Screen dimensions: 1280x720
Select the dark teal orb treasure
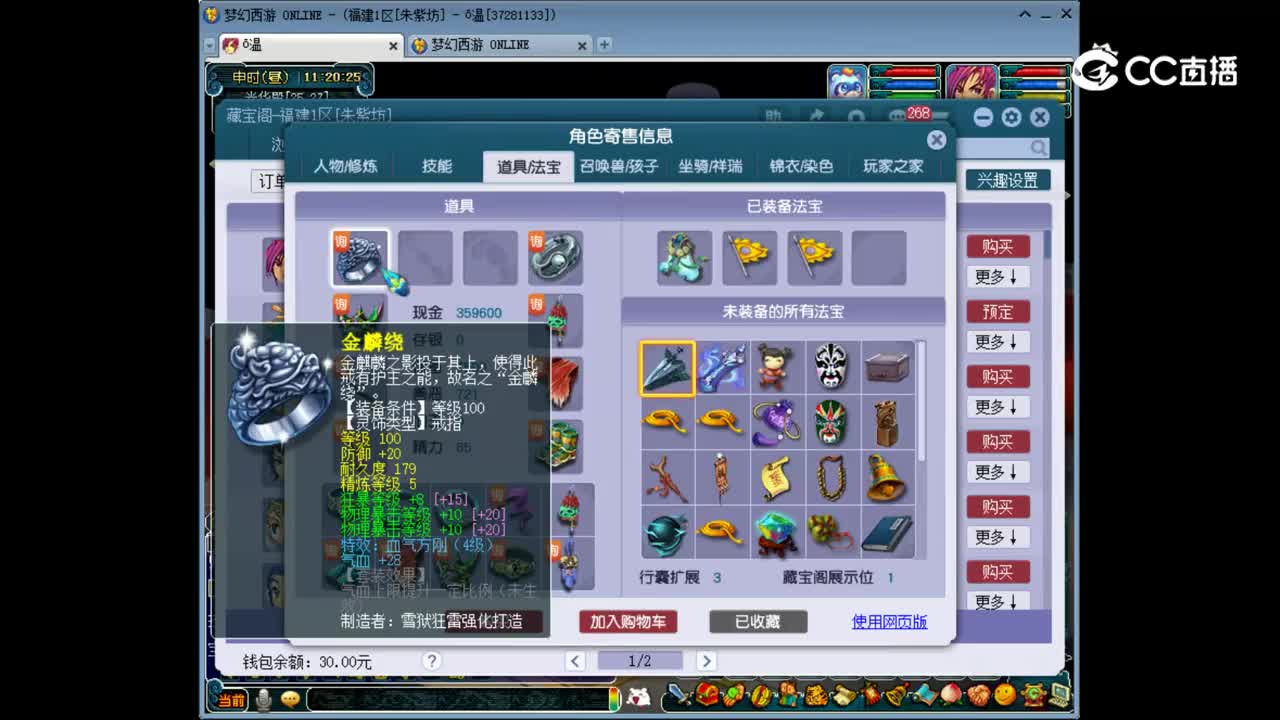click(667, 533)
